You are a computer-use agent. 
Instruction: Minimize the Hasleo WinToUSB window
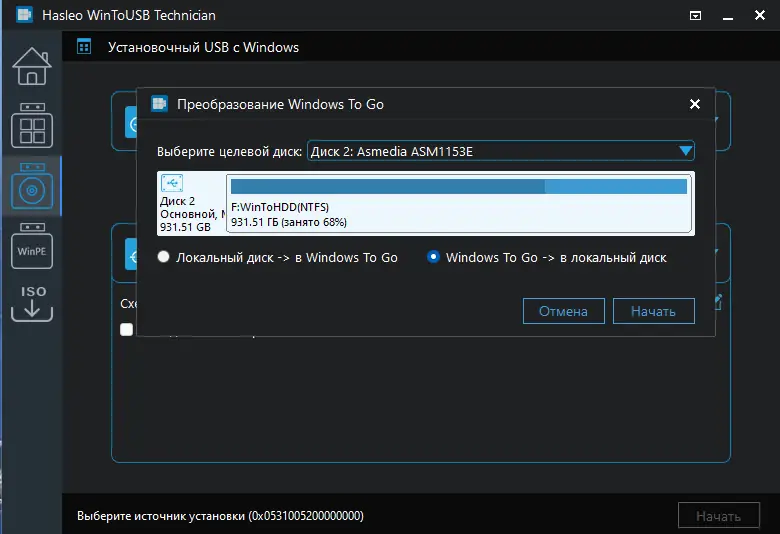(x=728, y=18)
